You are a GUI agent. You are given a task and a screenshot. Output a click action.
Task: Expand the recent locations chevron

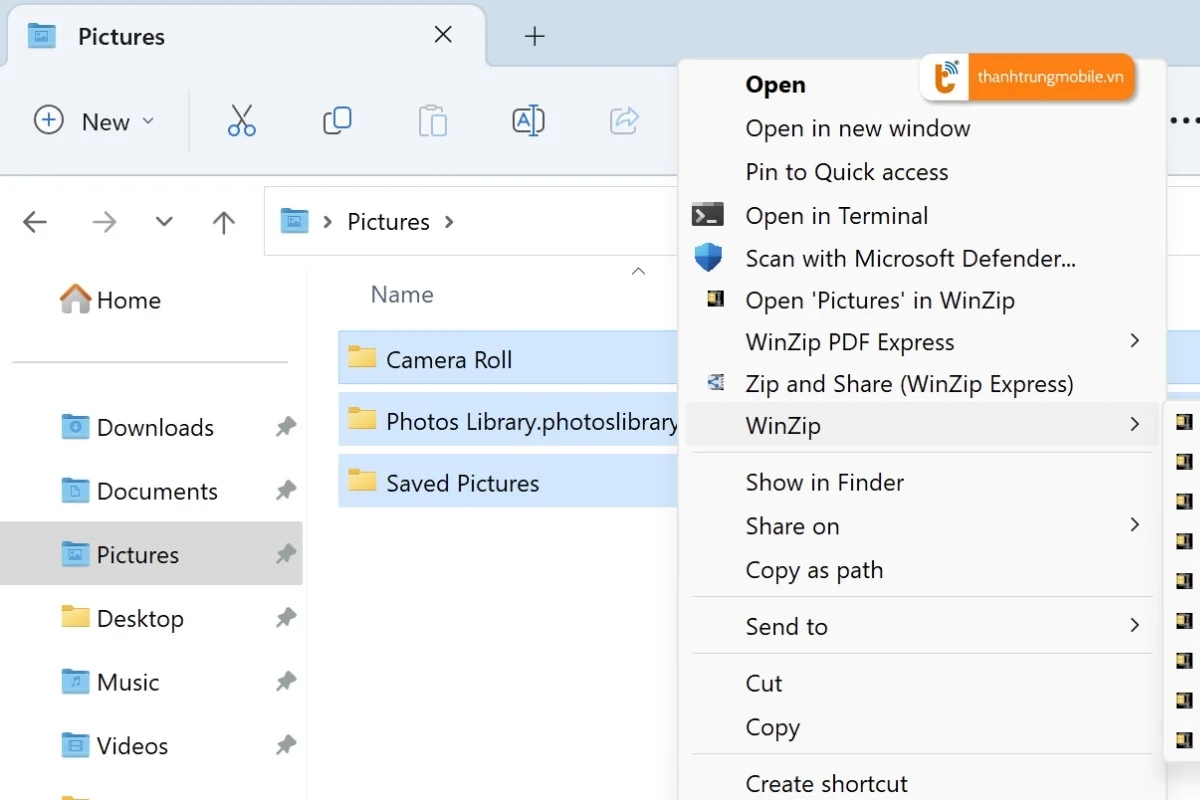click(164, 222)
